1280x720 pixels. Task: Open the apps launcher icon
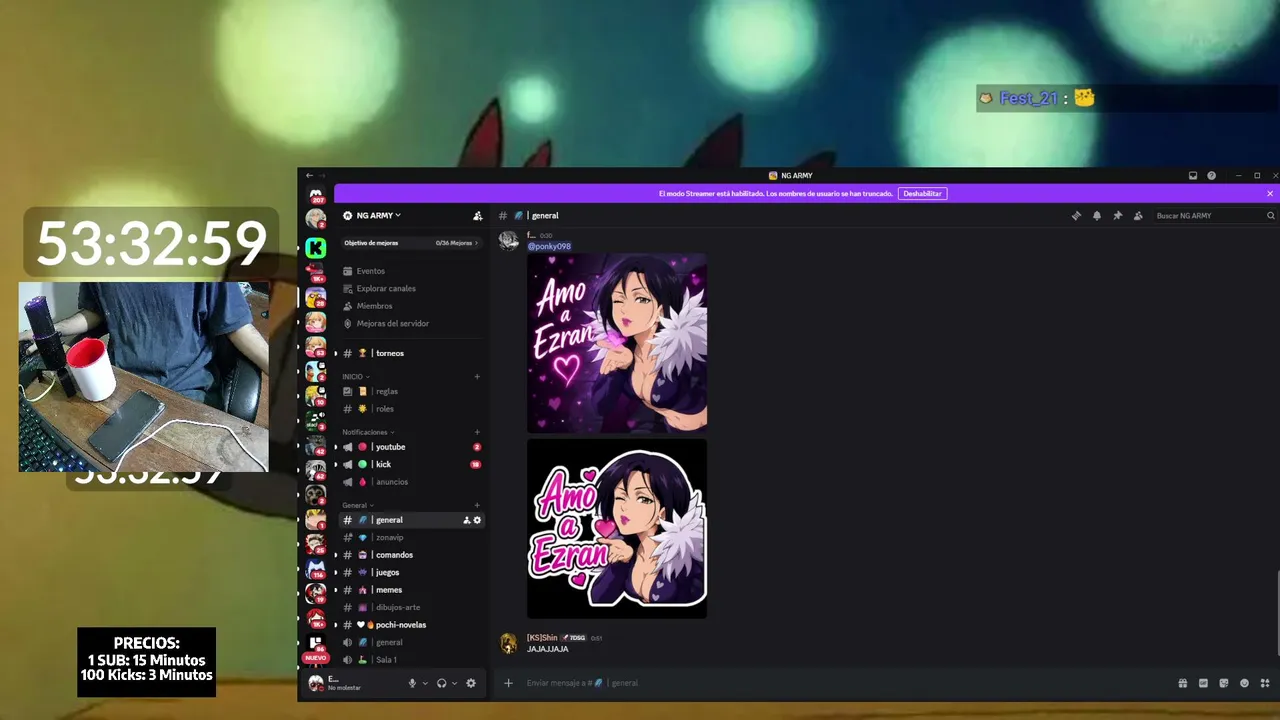tap(1265, 683)
